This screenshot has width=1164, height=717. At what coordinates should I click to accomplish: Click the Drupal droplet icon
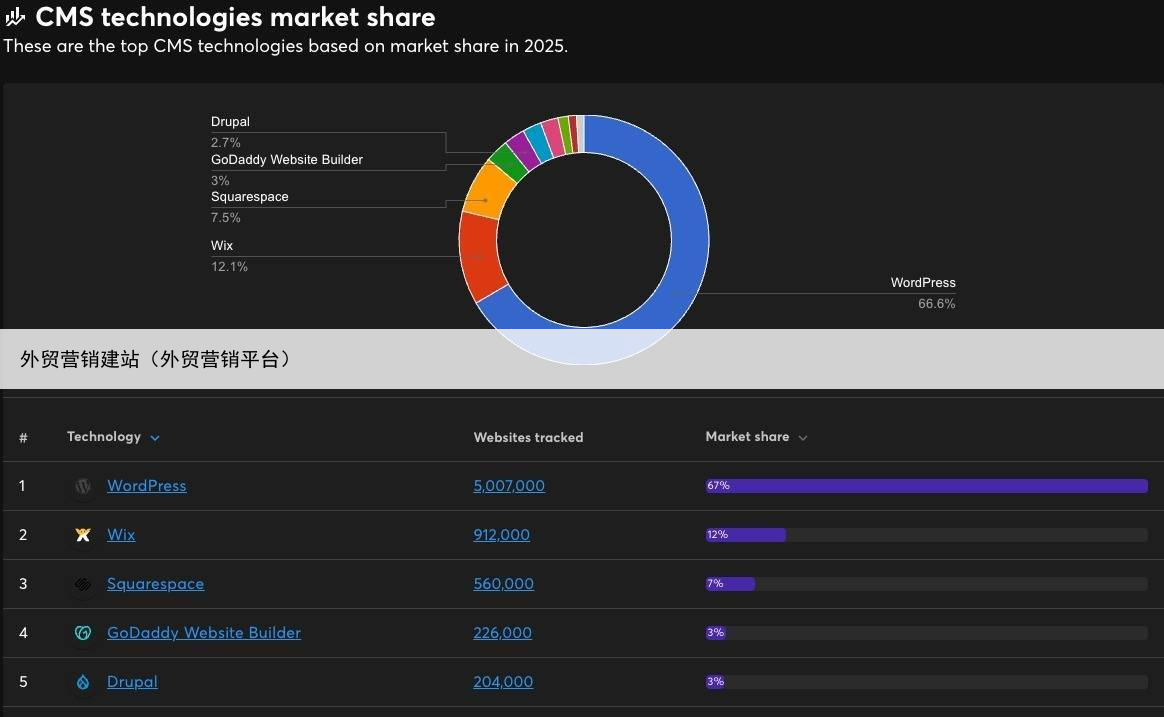(84, 683)
